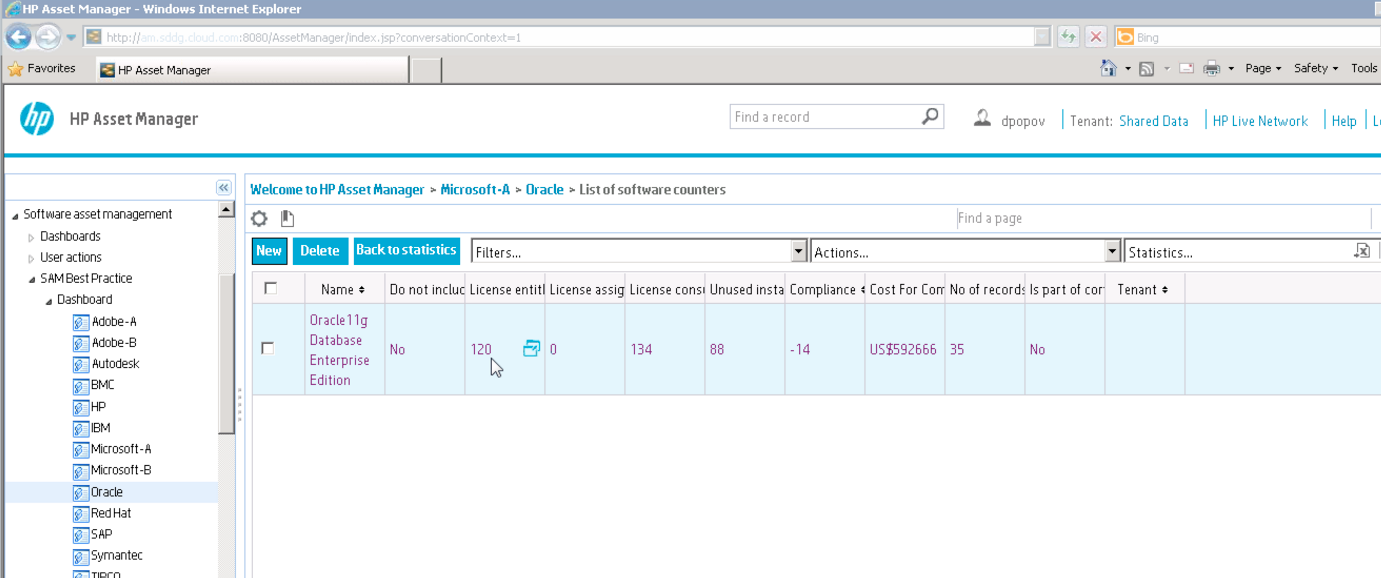Image resolution: width=1381 pixels, height=578 pixels.
Task: Click the New button
Action: pos(269,251)
